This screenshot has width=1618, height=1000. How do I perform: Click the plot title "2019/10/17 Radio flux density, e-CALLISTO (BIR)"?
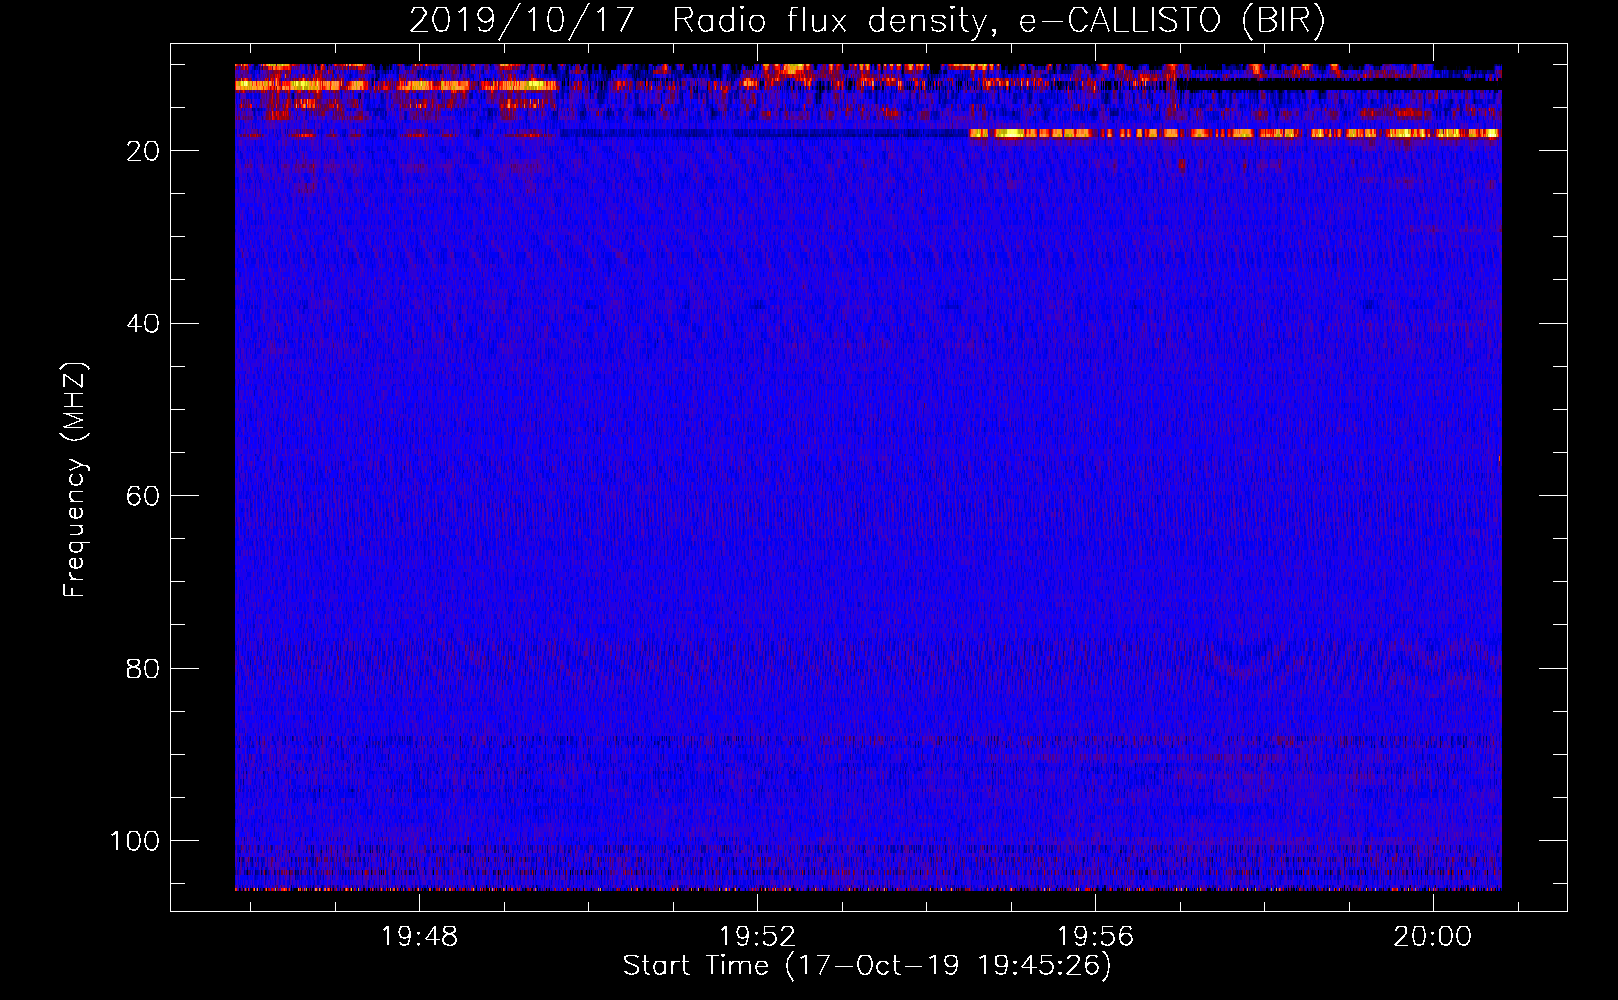867,21
